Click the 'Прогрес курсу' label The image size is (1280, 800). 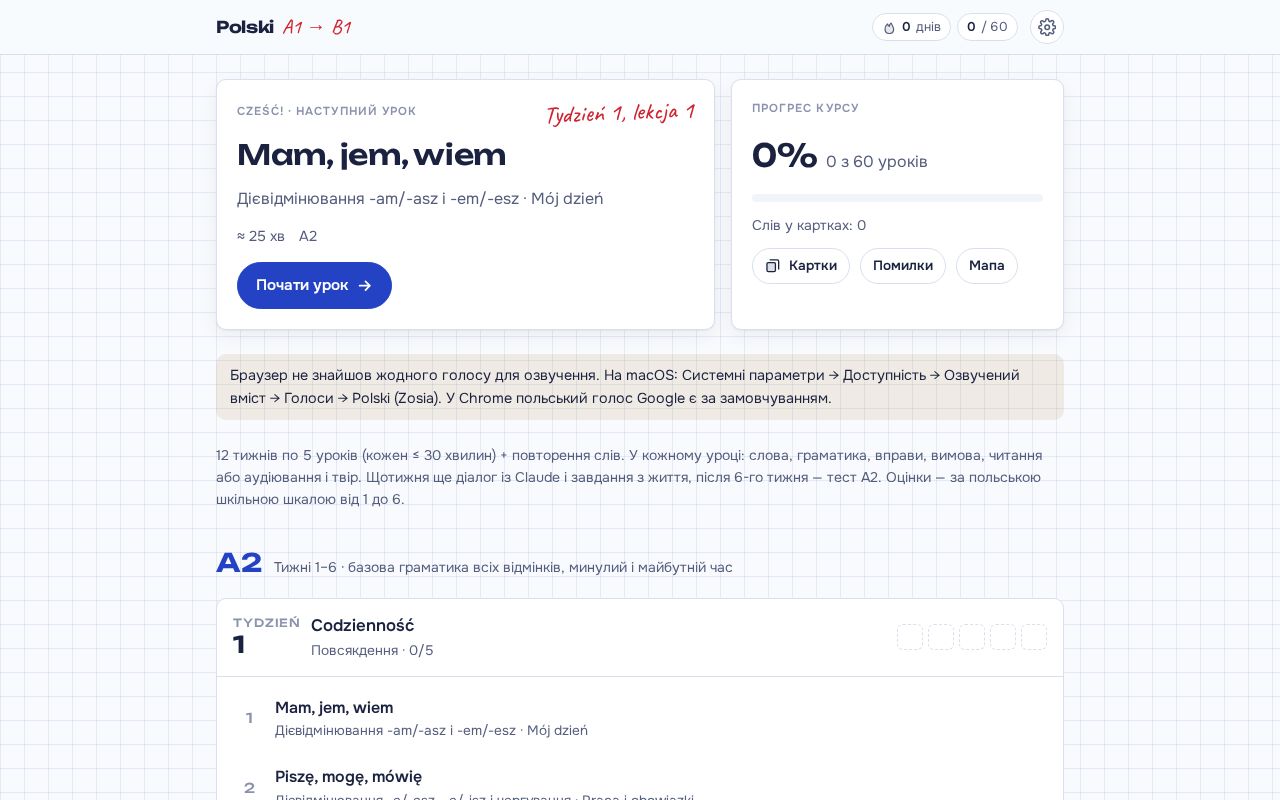(x=806, y=108)
